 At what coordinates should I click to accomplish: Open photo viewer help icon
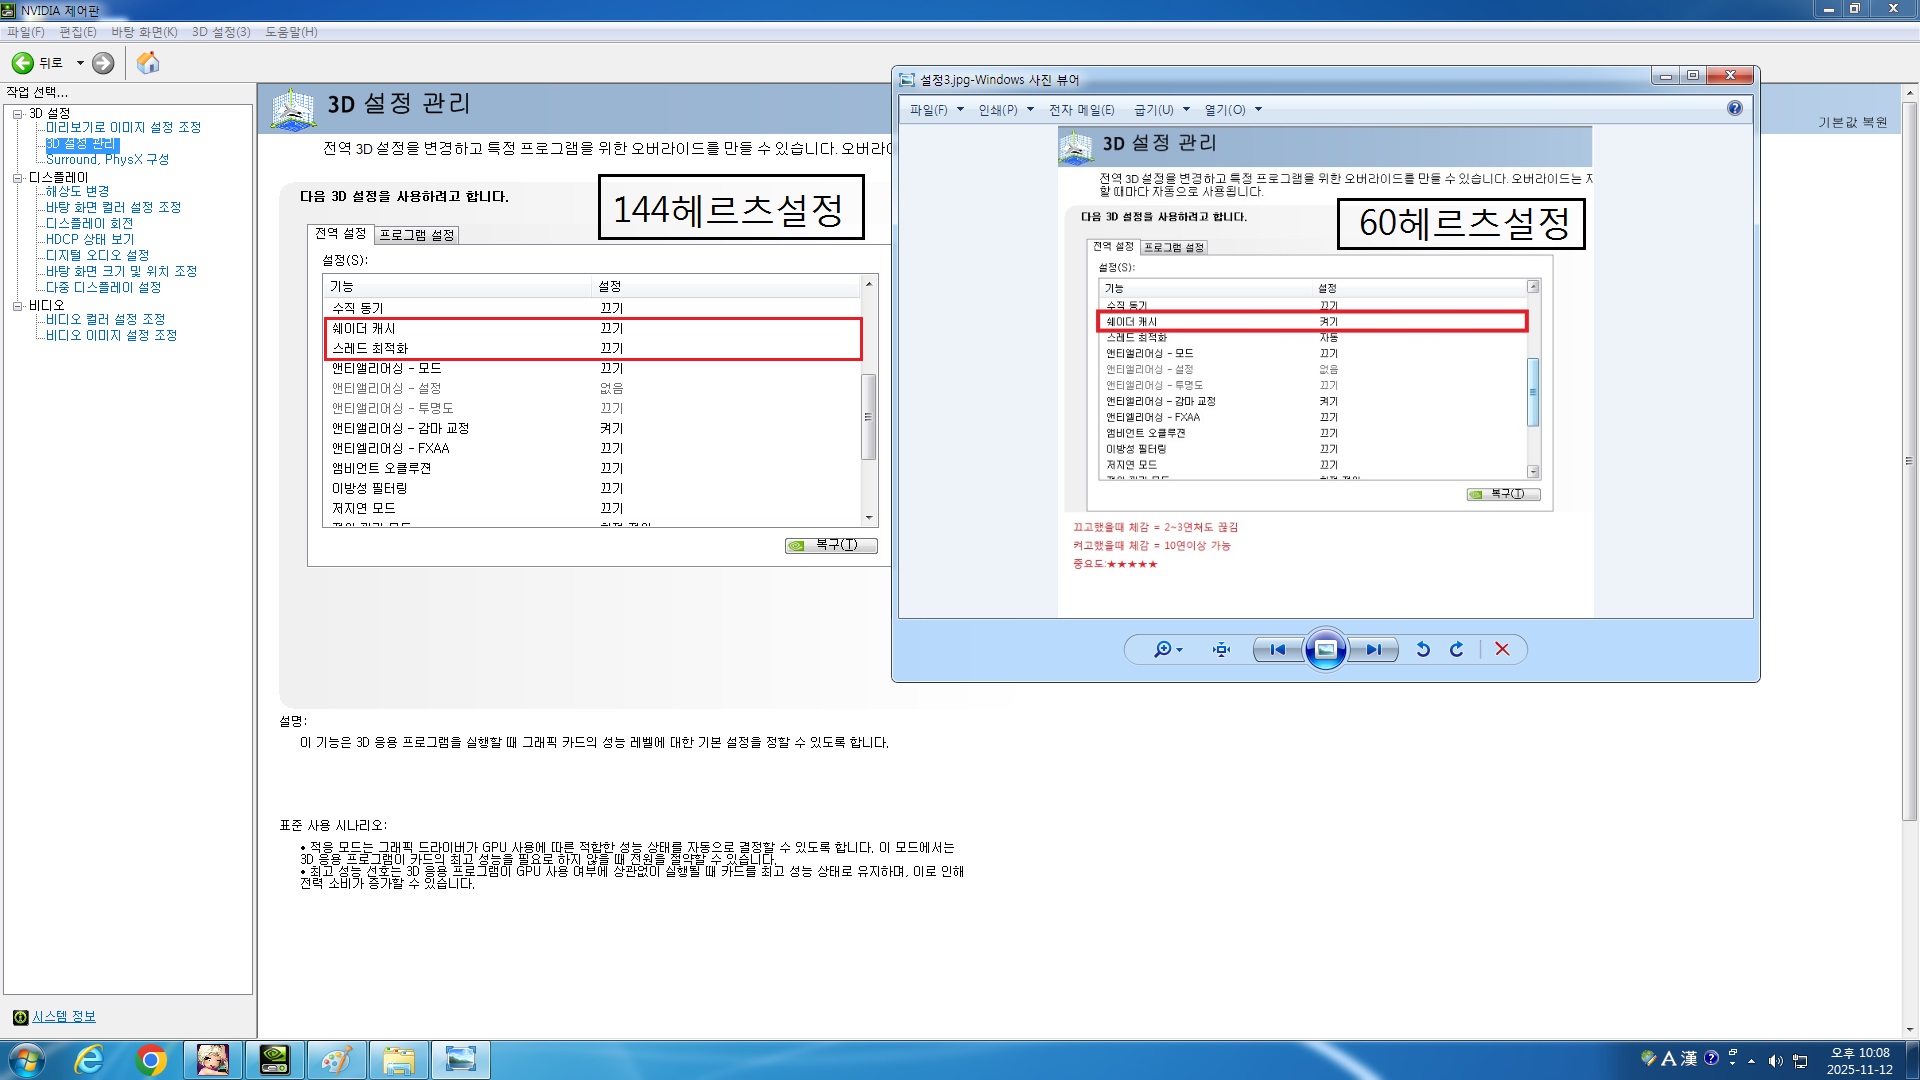coord(1735,108)
